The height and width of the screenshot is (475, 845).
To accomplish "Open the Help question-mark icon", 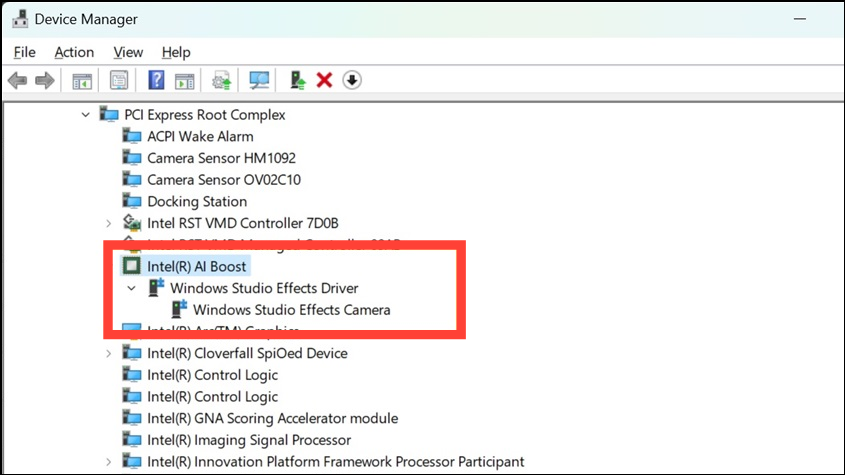I will [156, 80].
